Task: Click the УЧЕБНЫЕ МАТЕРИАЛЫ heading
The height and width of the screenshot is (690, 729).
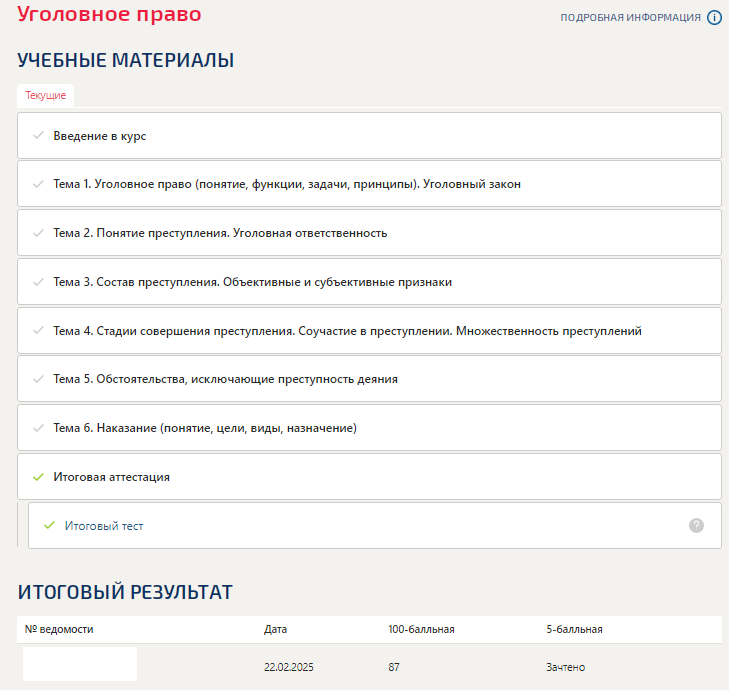Action: point(126,60)
